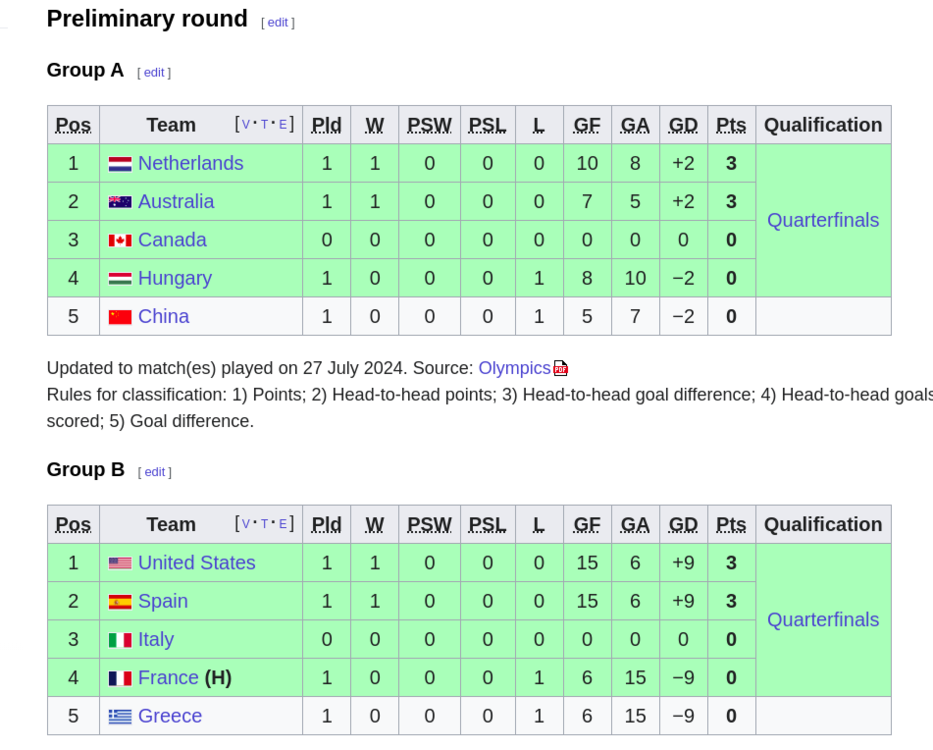Click the Group B template edit 'E' link
933x750 pixels.
(x=283, y=525)
